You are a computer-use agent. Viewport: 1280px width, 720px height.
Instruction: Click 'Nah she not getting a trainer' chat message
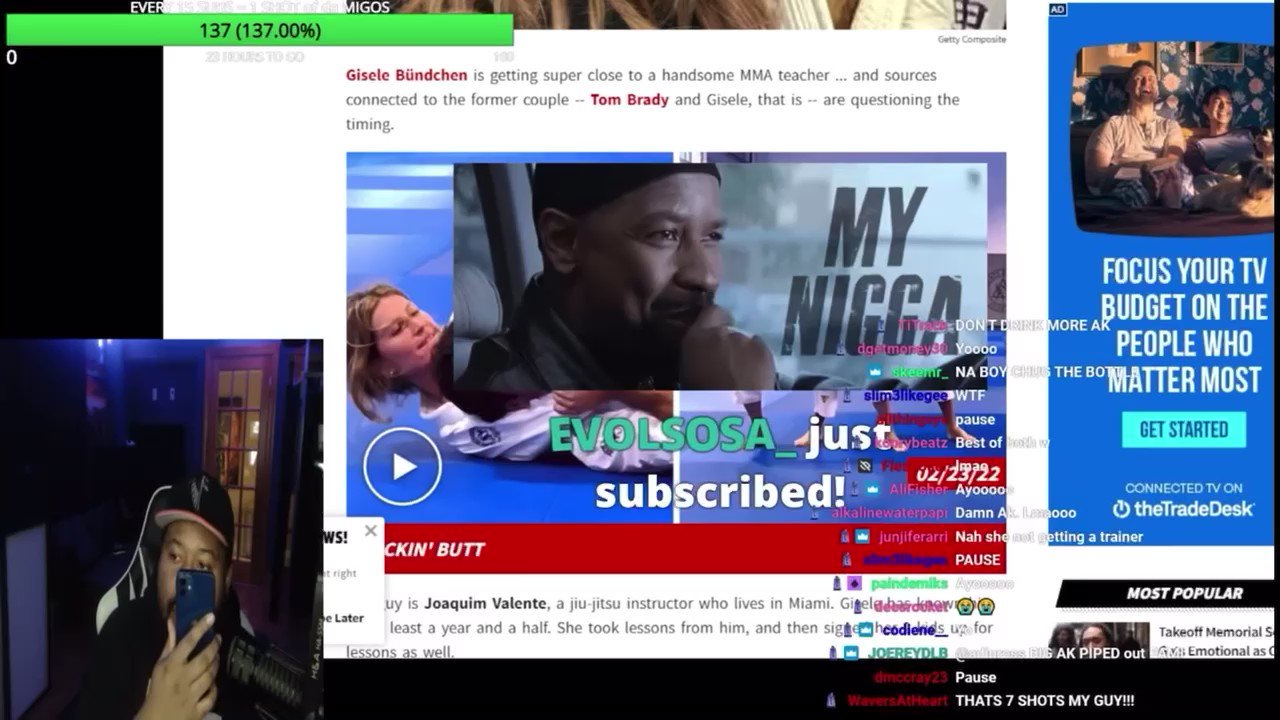coord(1049,537)
